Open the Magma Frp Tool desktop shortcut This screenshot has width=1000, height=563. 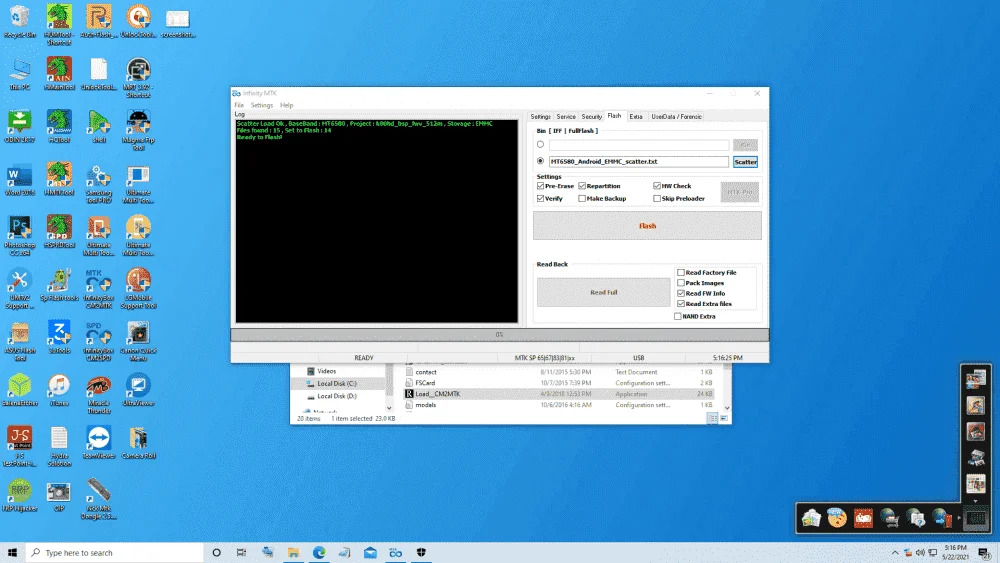tap(138, 131)
